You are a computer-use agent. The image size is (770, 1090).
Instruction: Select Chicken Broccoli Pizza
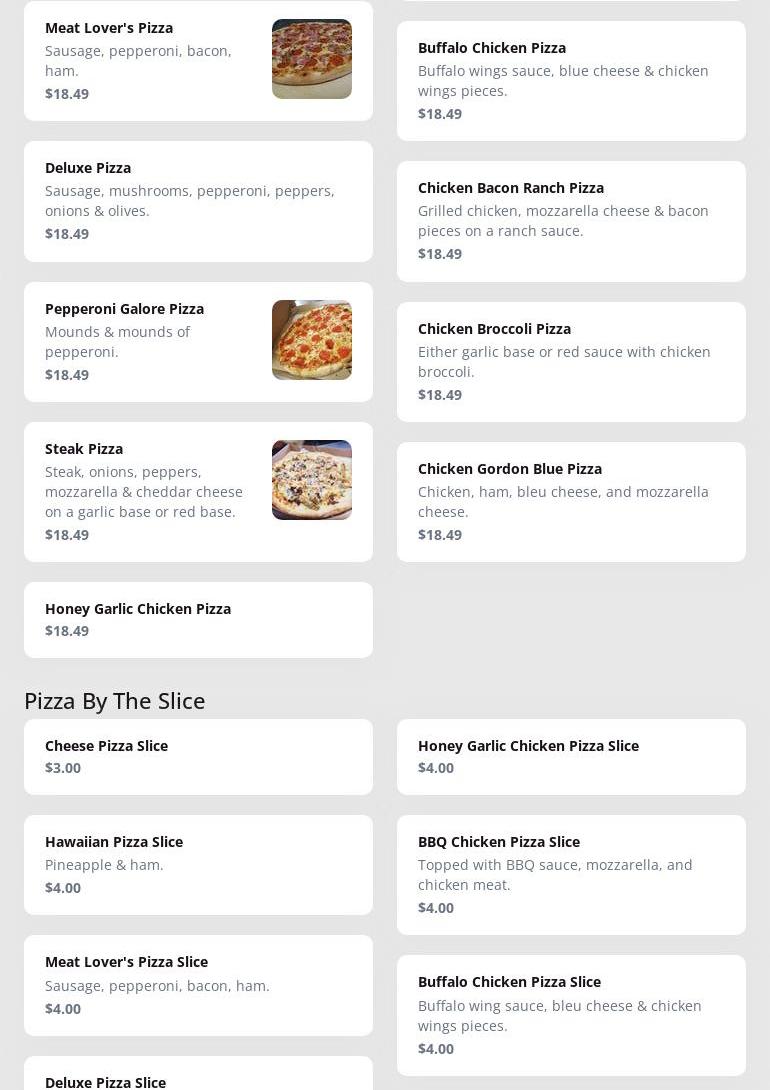click(571, 362)
